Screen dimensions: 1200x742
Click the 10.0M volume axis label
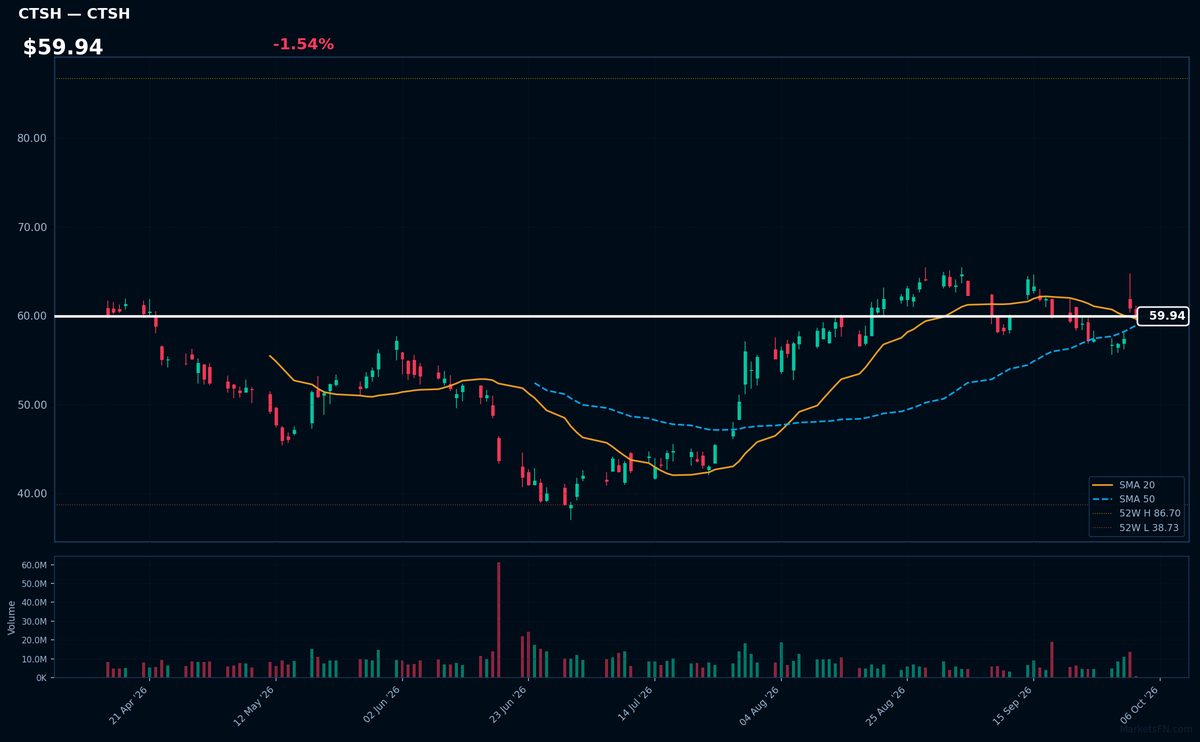click(x=34, y=659)
